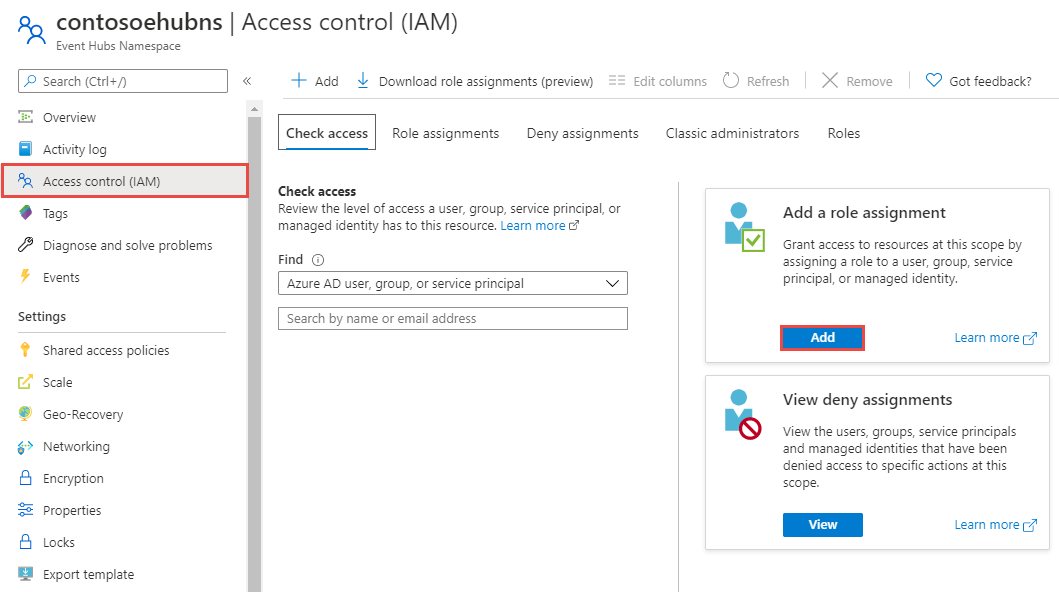1059x592 pixels.
Task: Open the Tags icon
Action: (26, 213)
